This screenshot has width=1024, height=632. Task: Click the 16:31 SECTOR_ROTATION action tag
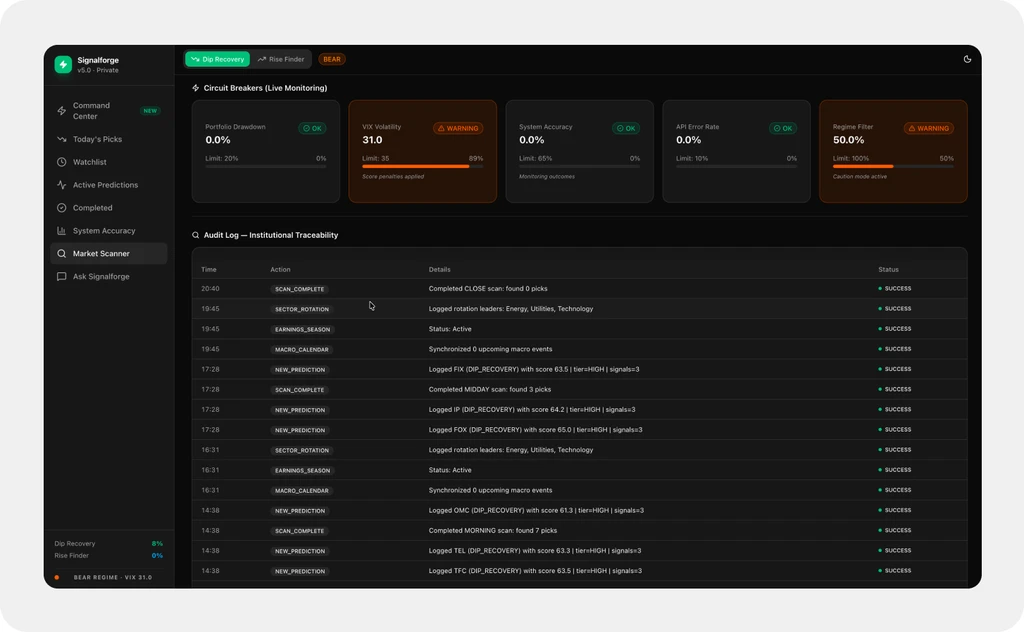click(x=302, y=450)
